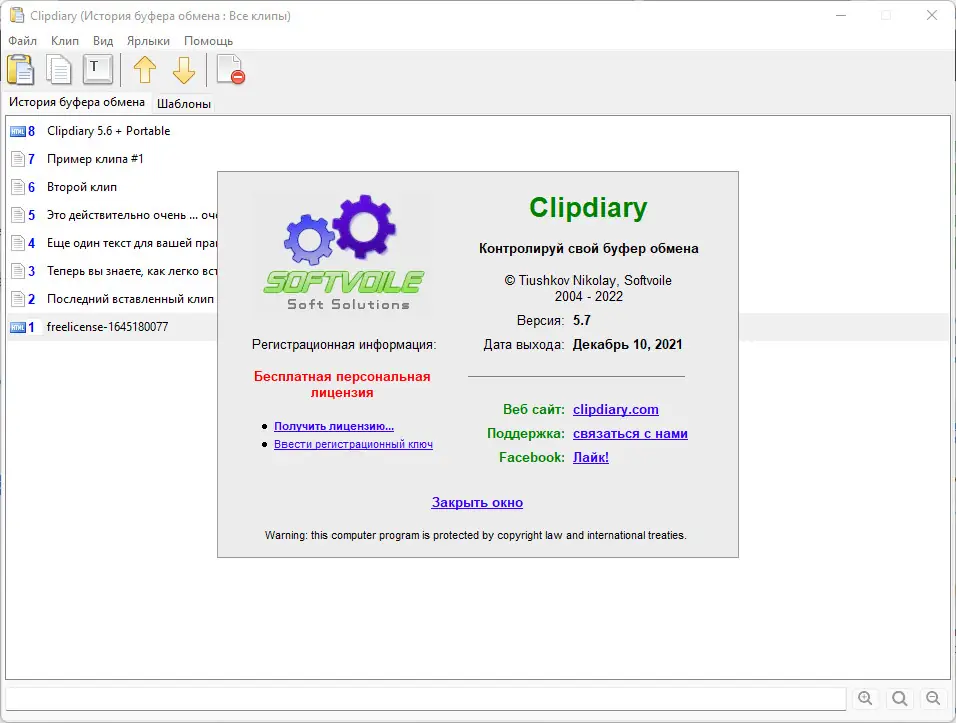Click the document icon of clip 5
Screen dimensions: 956x723
(x=18, y=215)
